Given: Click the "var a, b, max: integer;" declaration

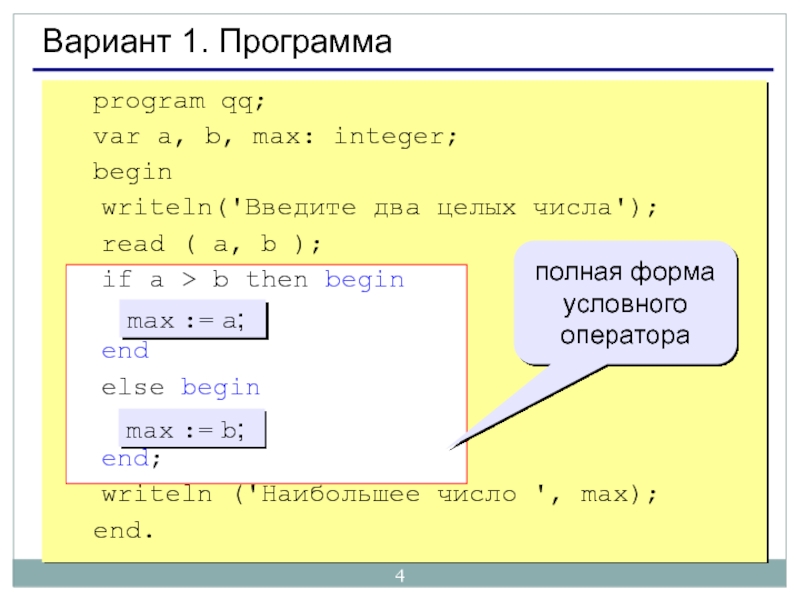Looking at the screenshot, I should [275, 137].
